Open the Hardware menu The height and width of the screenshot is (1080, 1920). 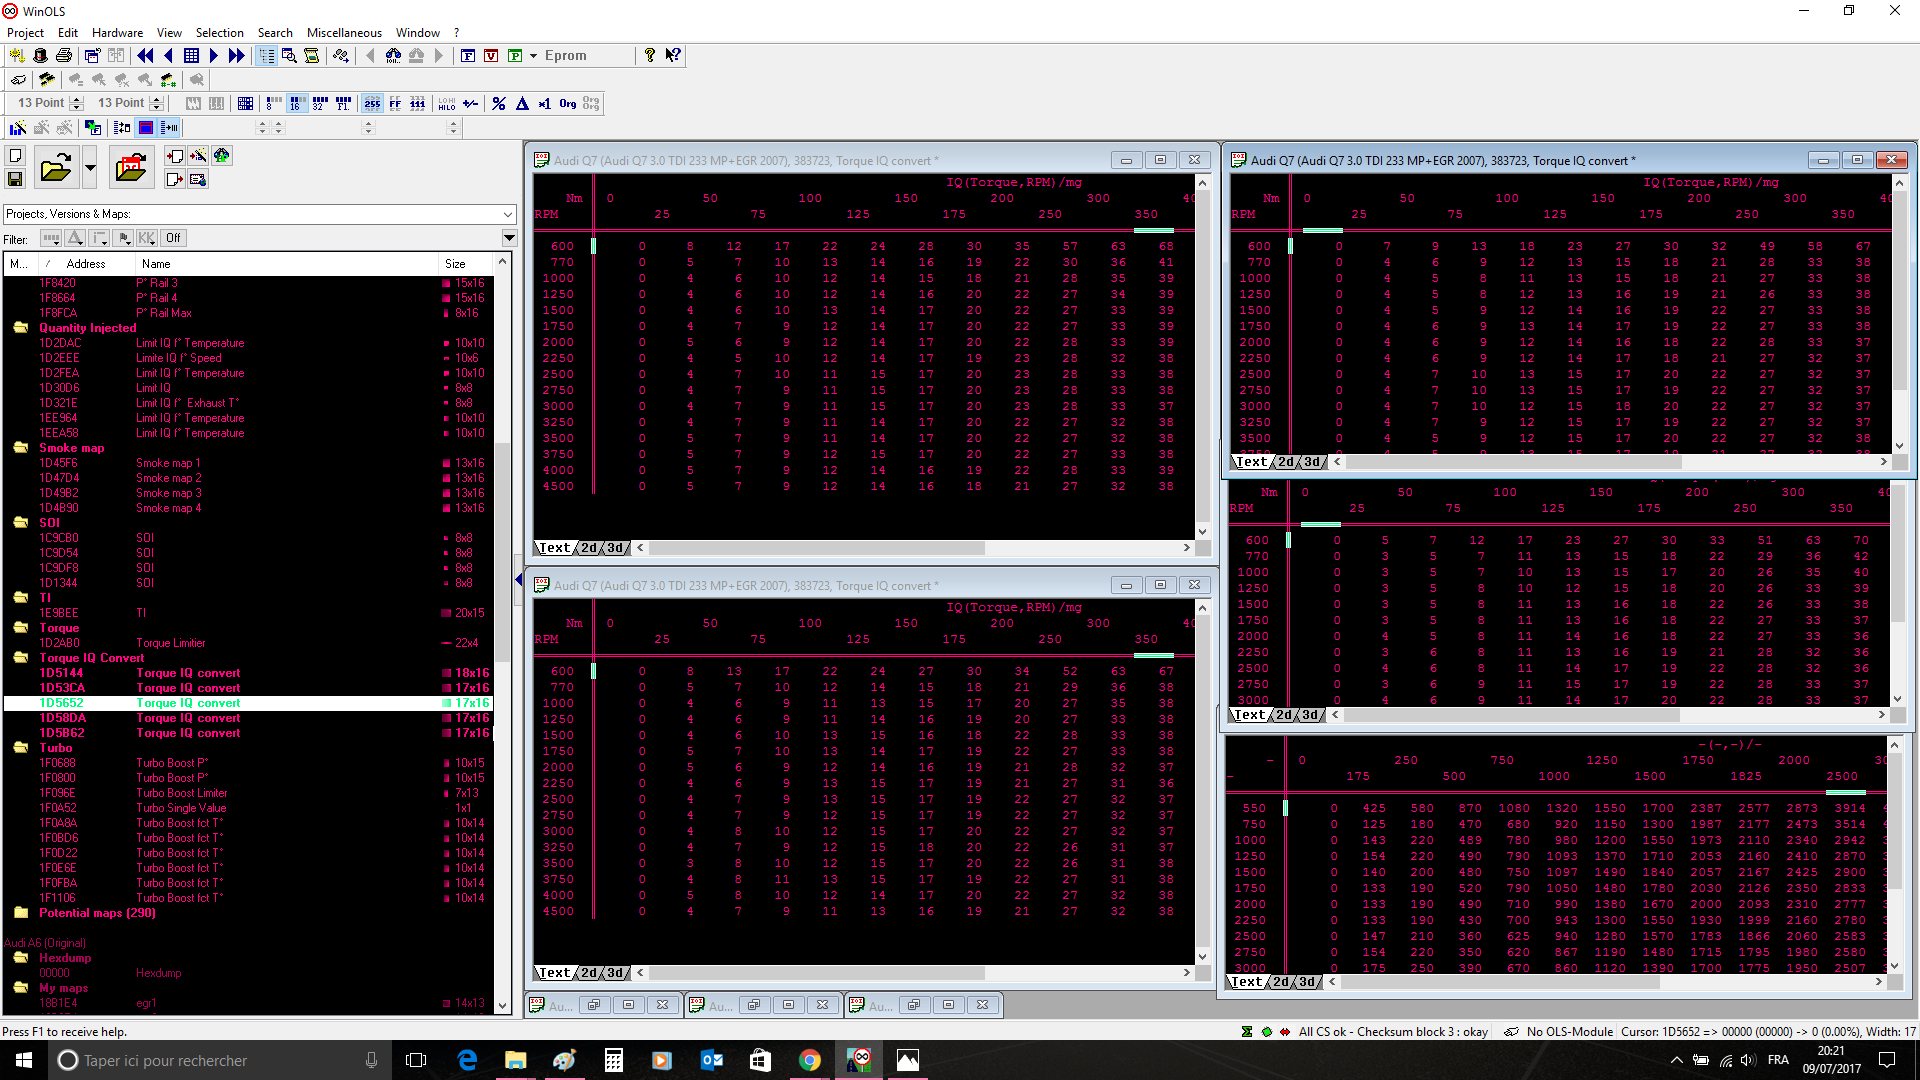click(x=117, y=33)
